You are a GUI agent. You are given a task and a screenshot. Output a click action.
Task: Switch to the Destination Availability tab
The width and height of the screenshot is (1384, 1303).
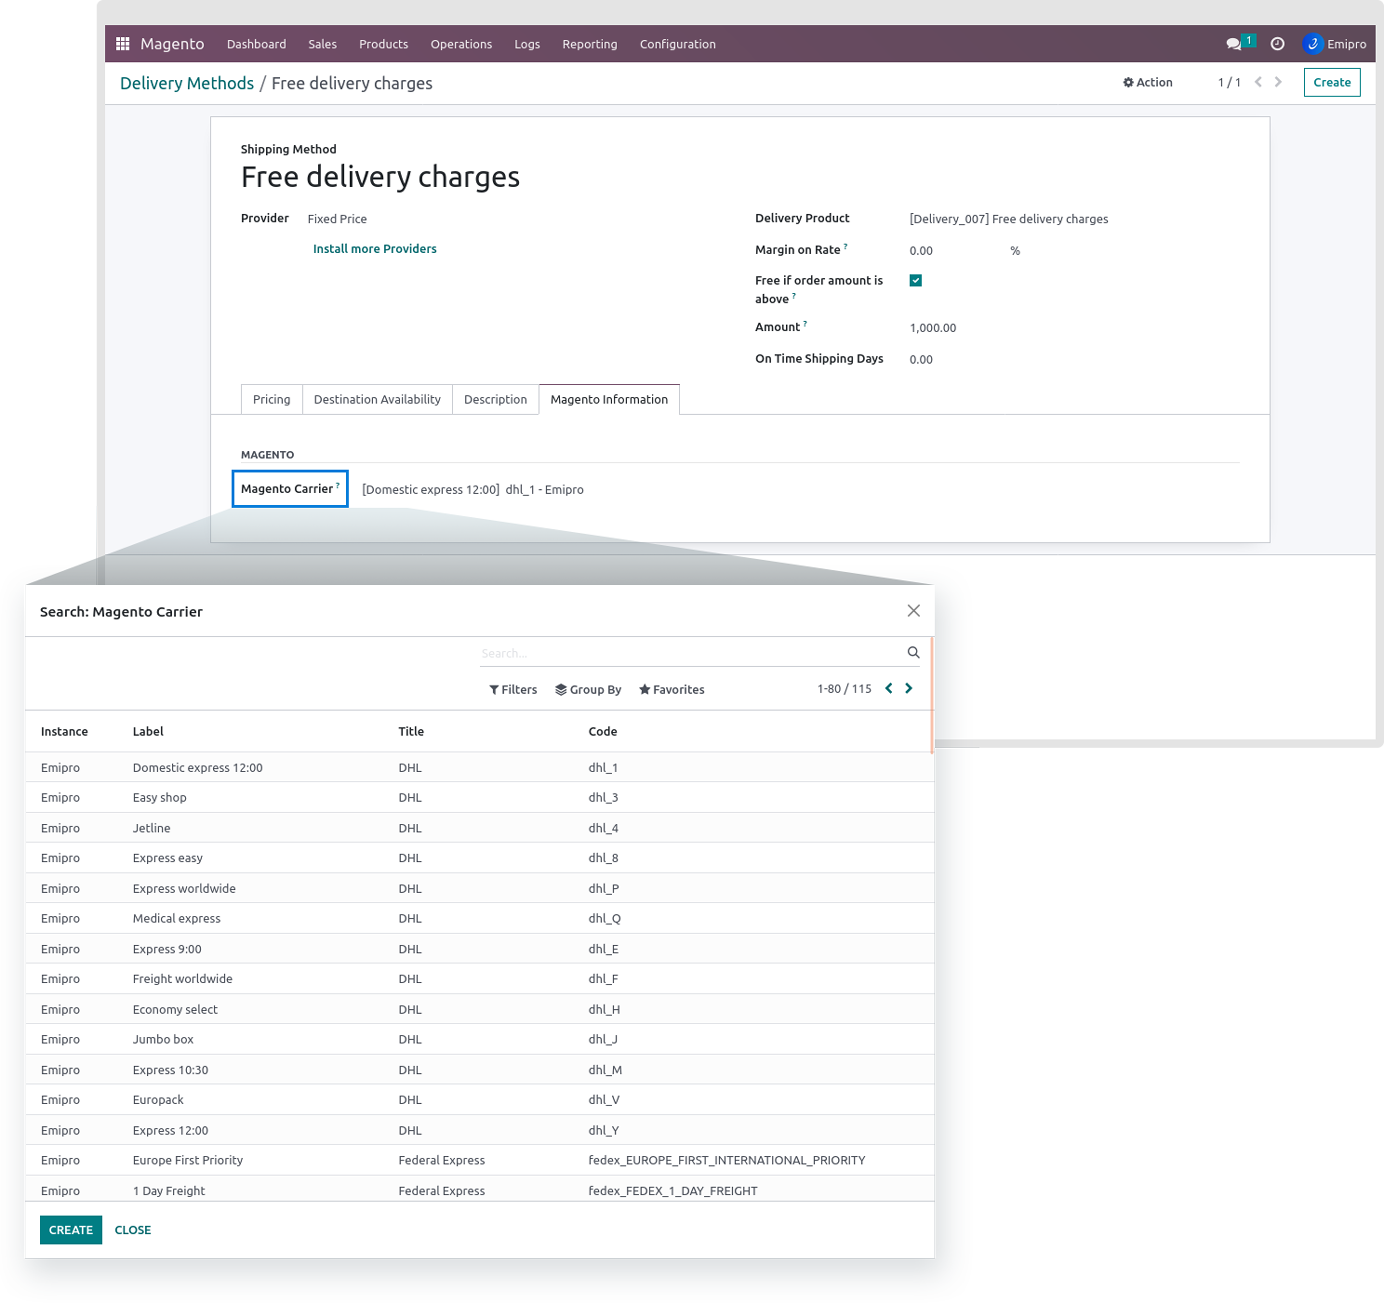[x=377, y=399]
